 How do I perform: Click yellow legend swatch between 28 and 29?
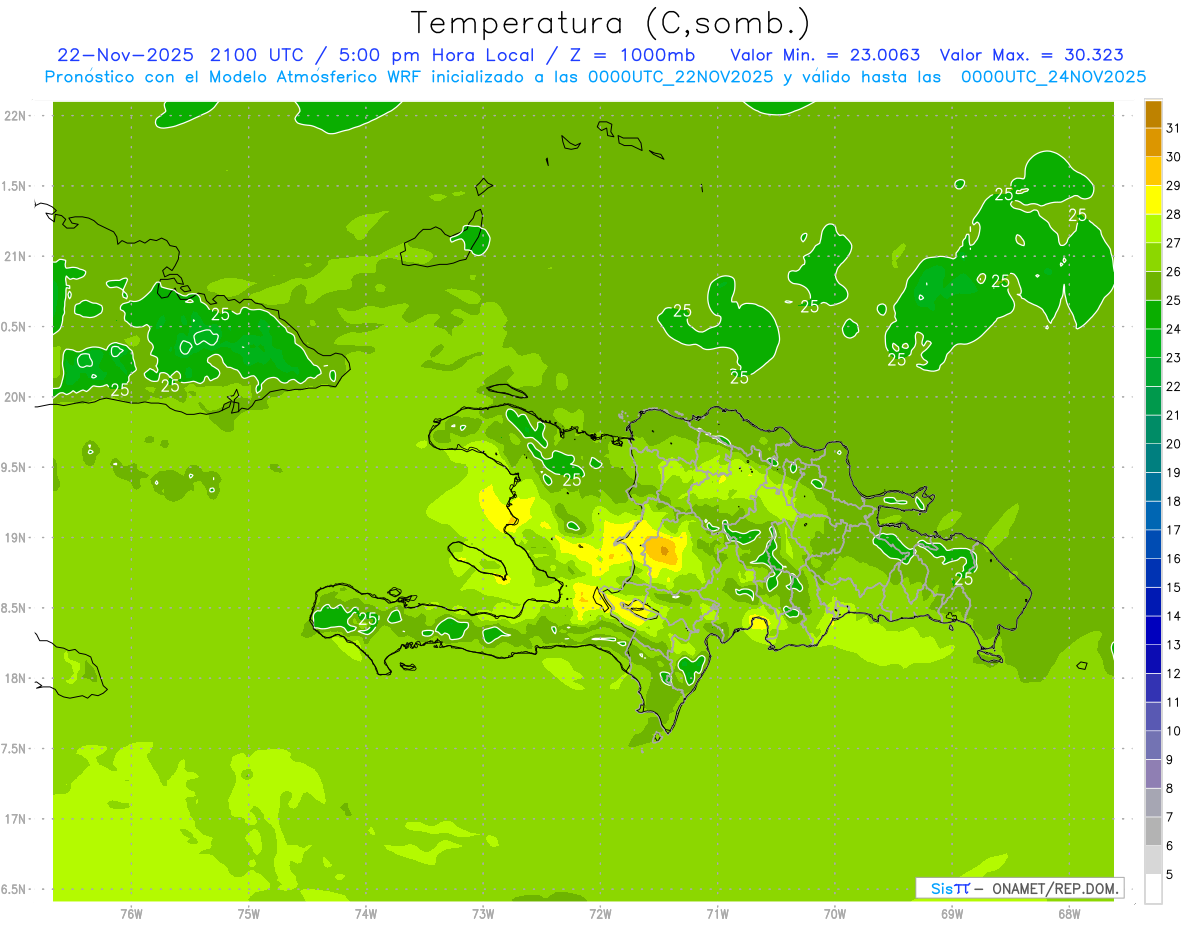click(x=1153, y=200)
